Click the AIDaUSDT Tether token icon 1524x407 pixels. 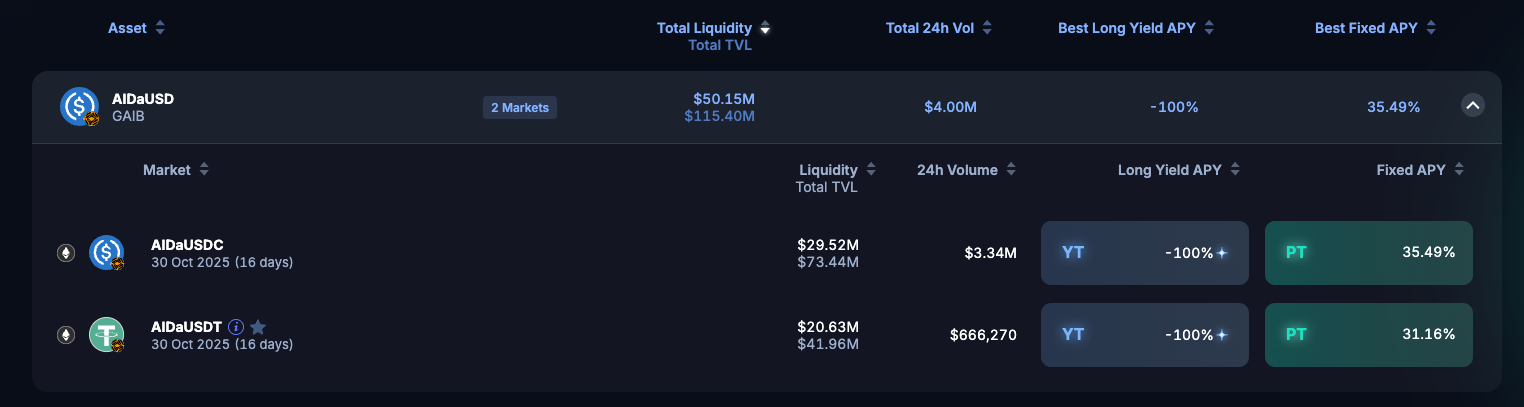[x=106, y=335]
